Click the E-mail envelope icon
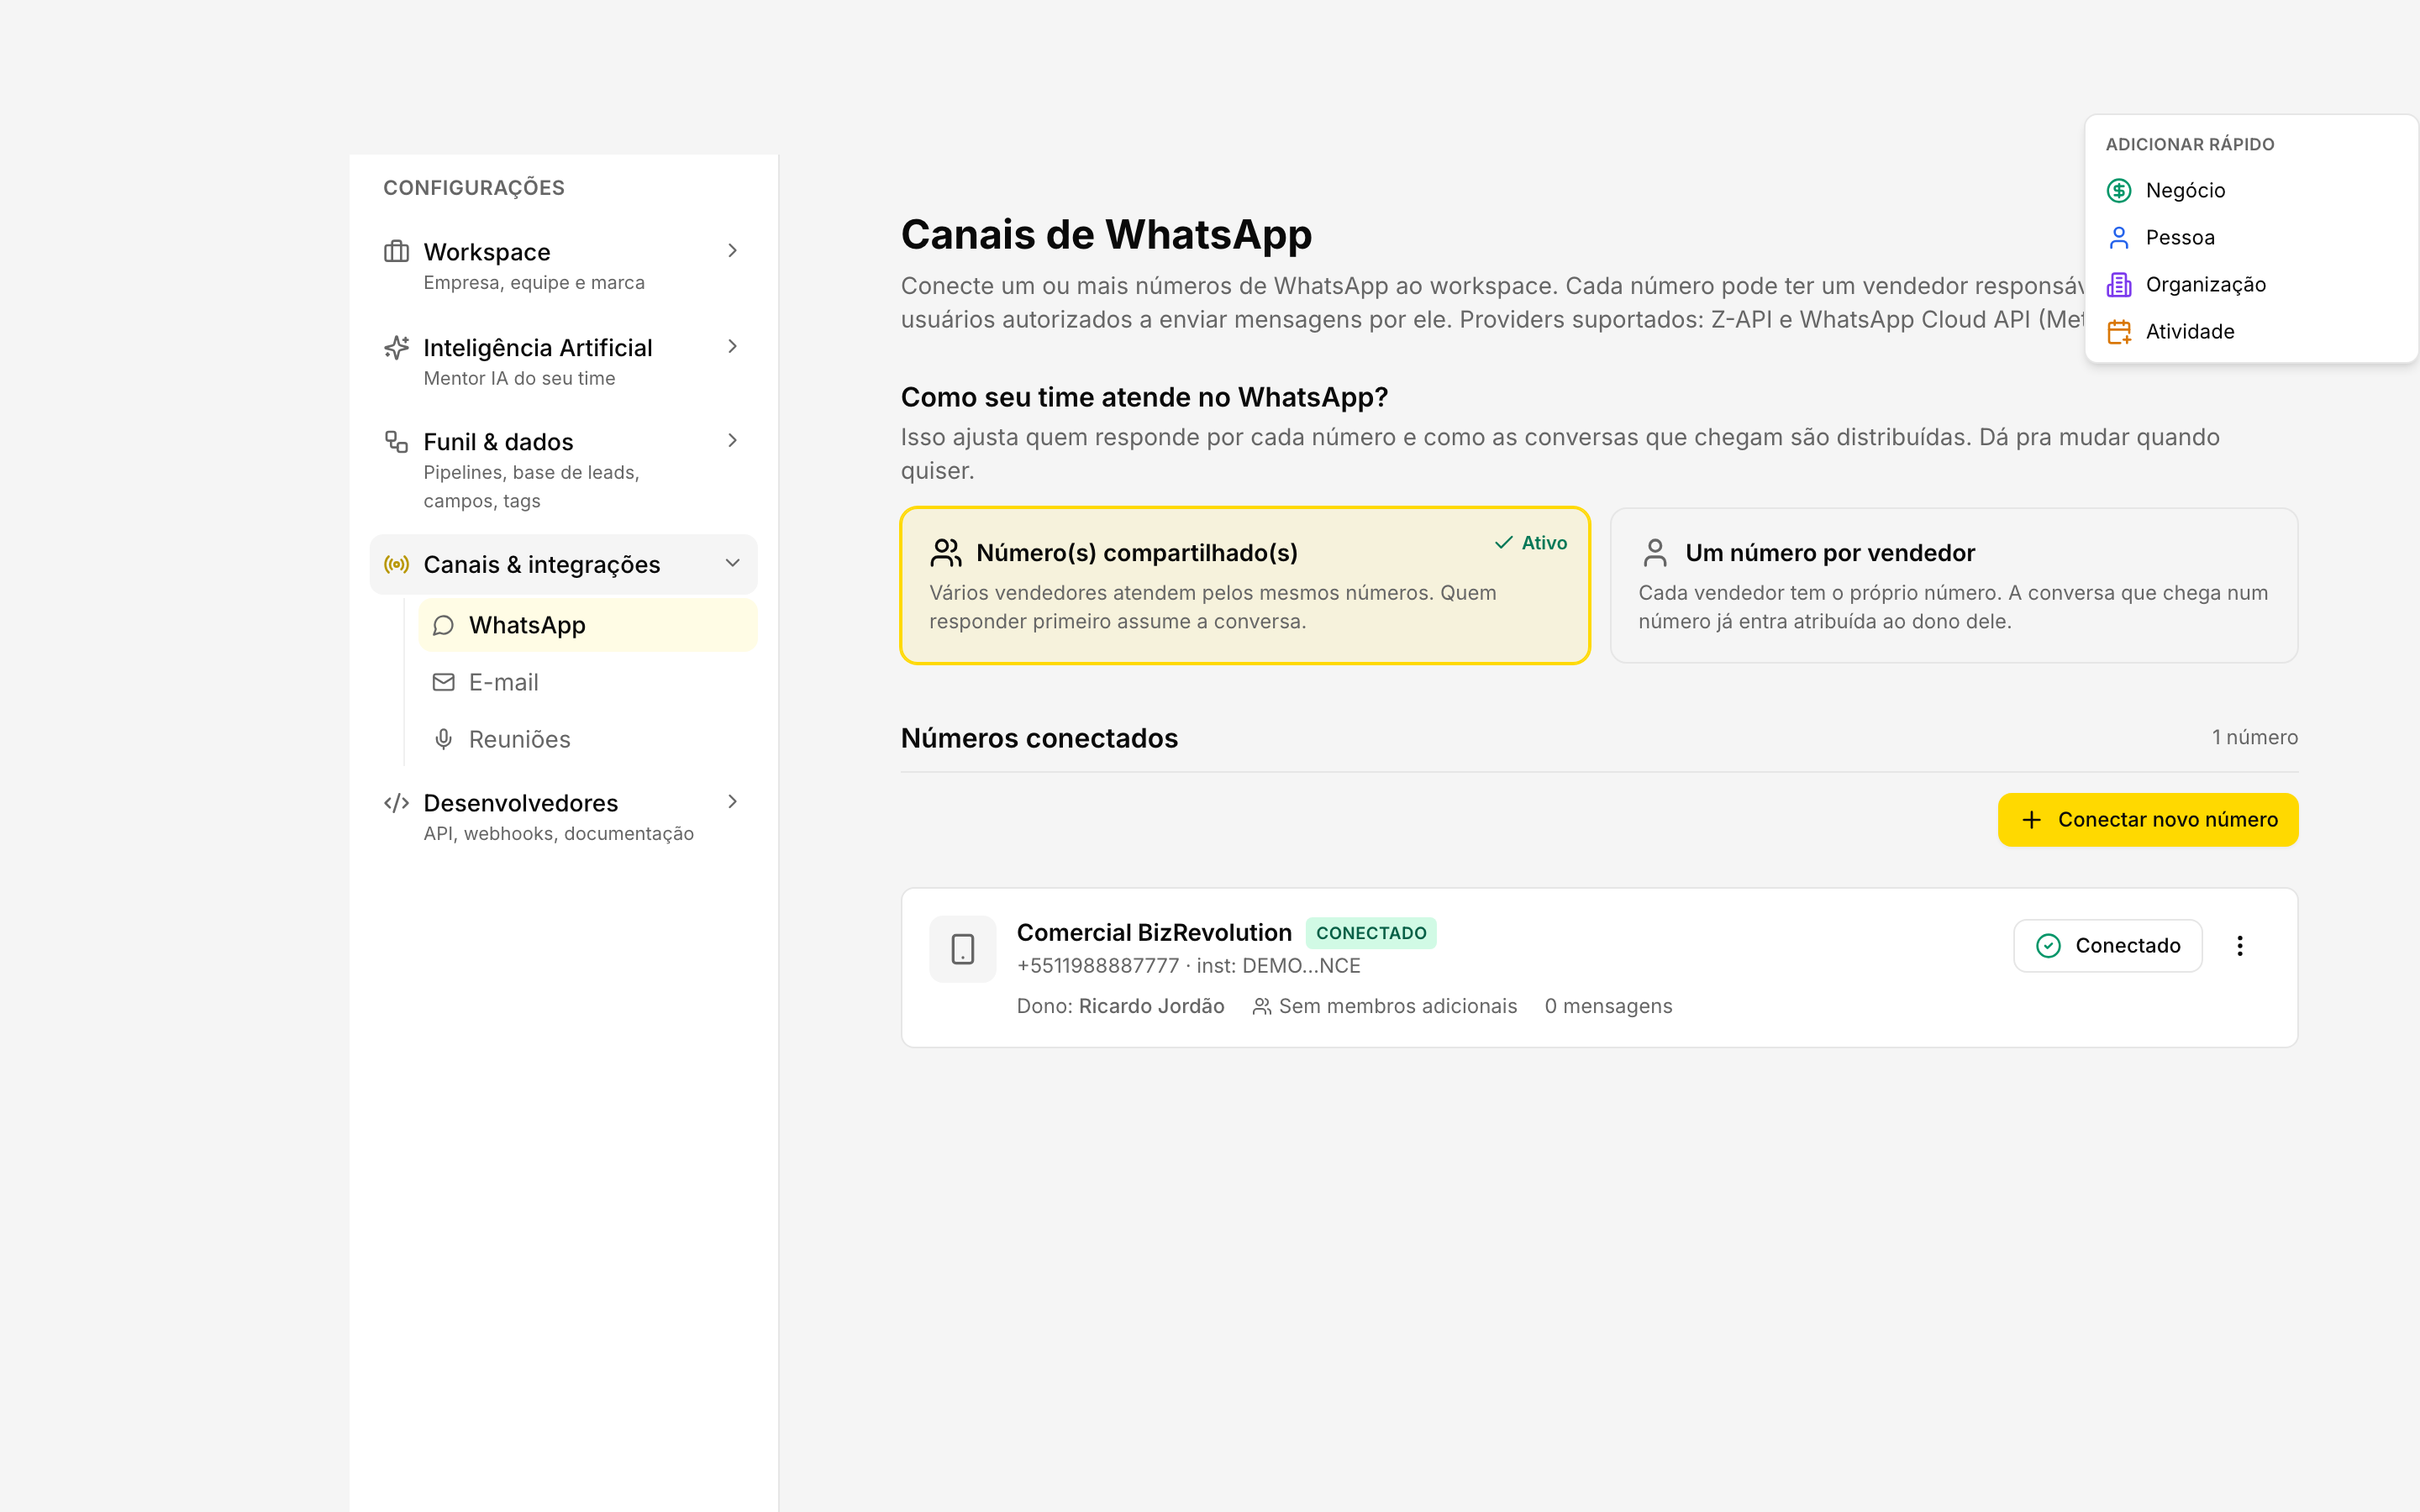The width and height of the screenshot is (2420, 1512). pos(443,682)
